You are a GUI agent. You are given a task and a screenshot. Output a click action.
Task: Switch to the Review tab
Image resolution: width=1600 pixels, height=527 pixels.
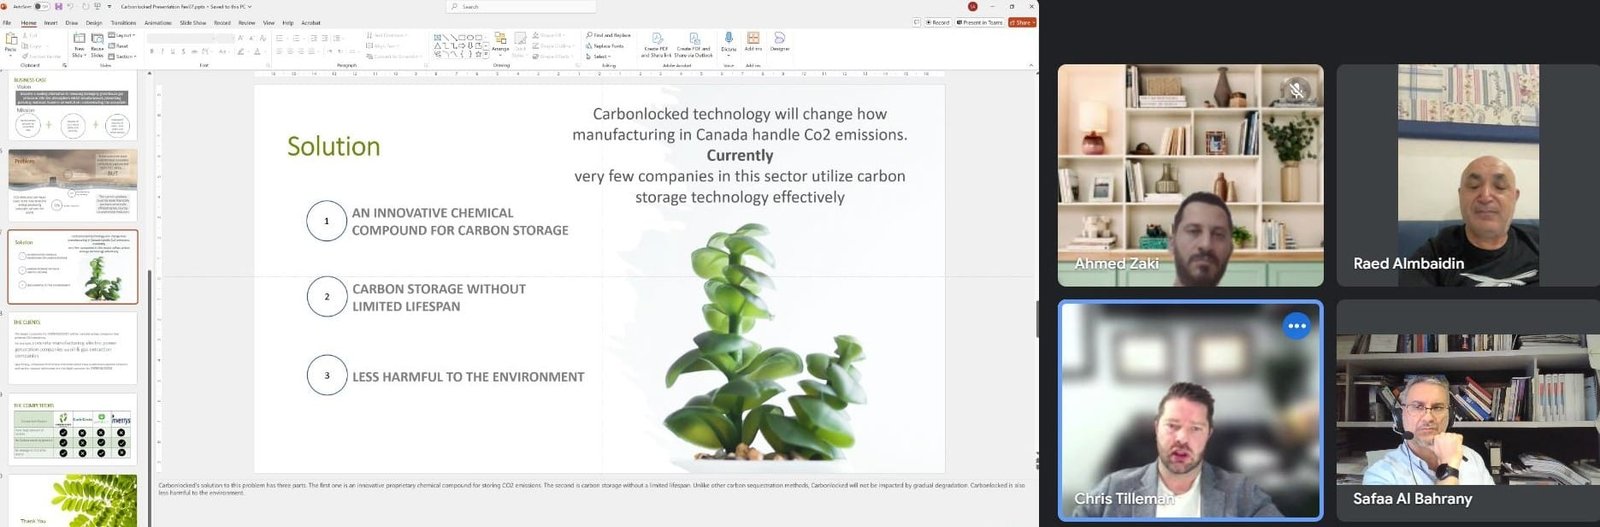tap(246, 22)
